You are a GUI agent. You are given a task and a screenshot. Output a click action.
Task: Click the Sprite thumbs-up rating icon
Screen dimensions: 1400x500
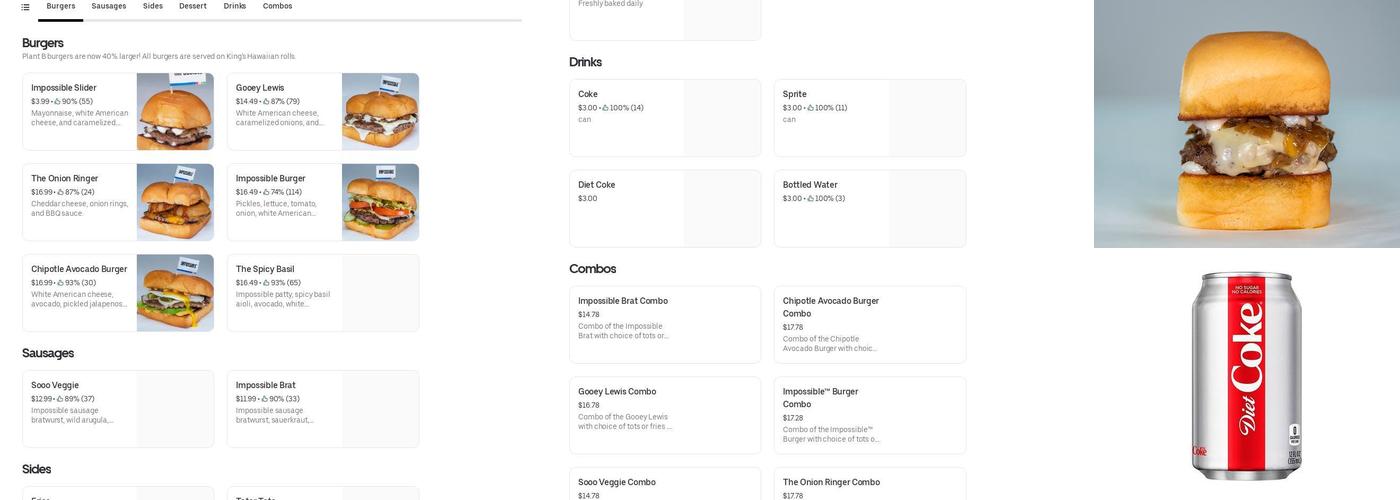(810, 108)
